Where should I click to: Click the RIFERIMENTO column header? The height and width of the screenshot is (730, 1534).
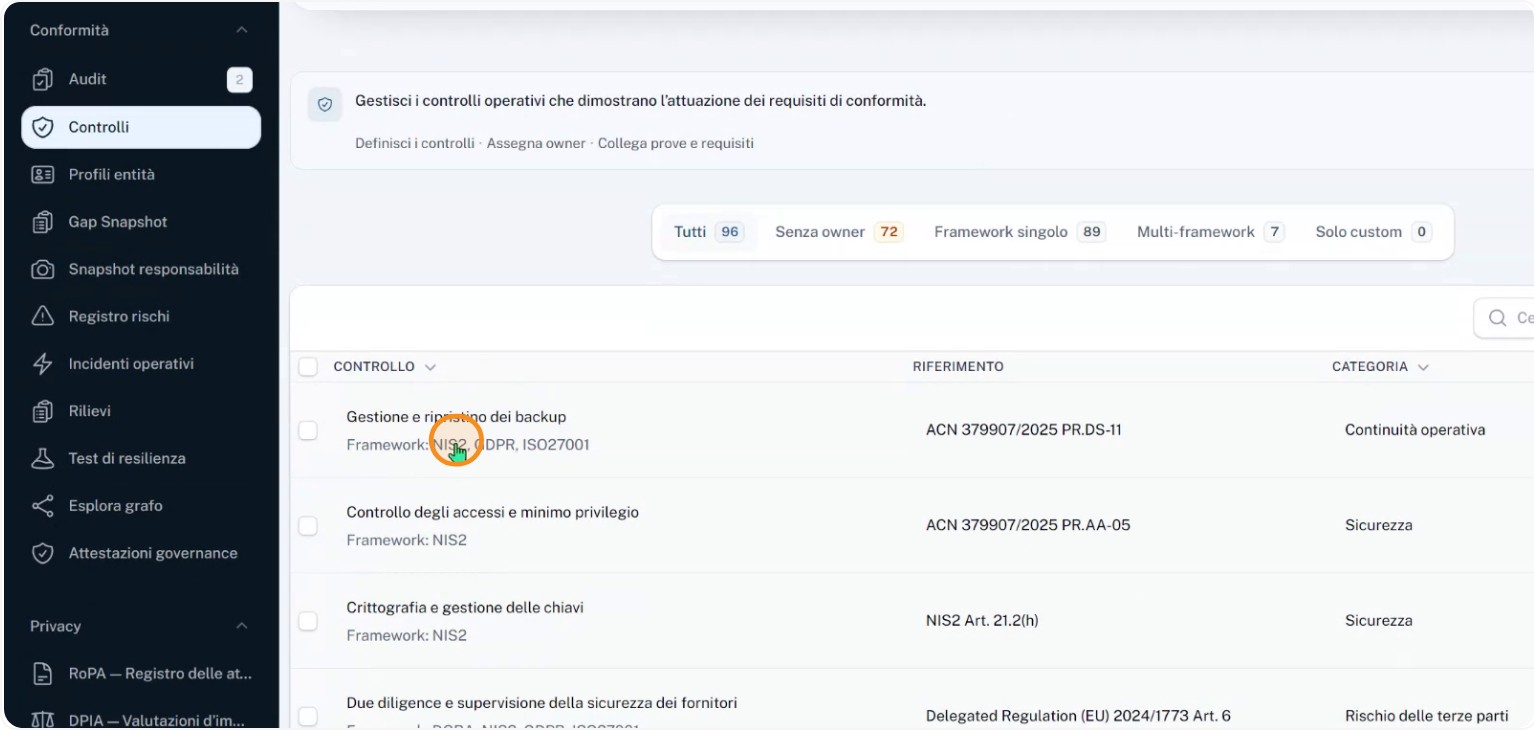point(958,367)
